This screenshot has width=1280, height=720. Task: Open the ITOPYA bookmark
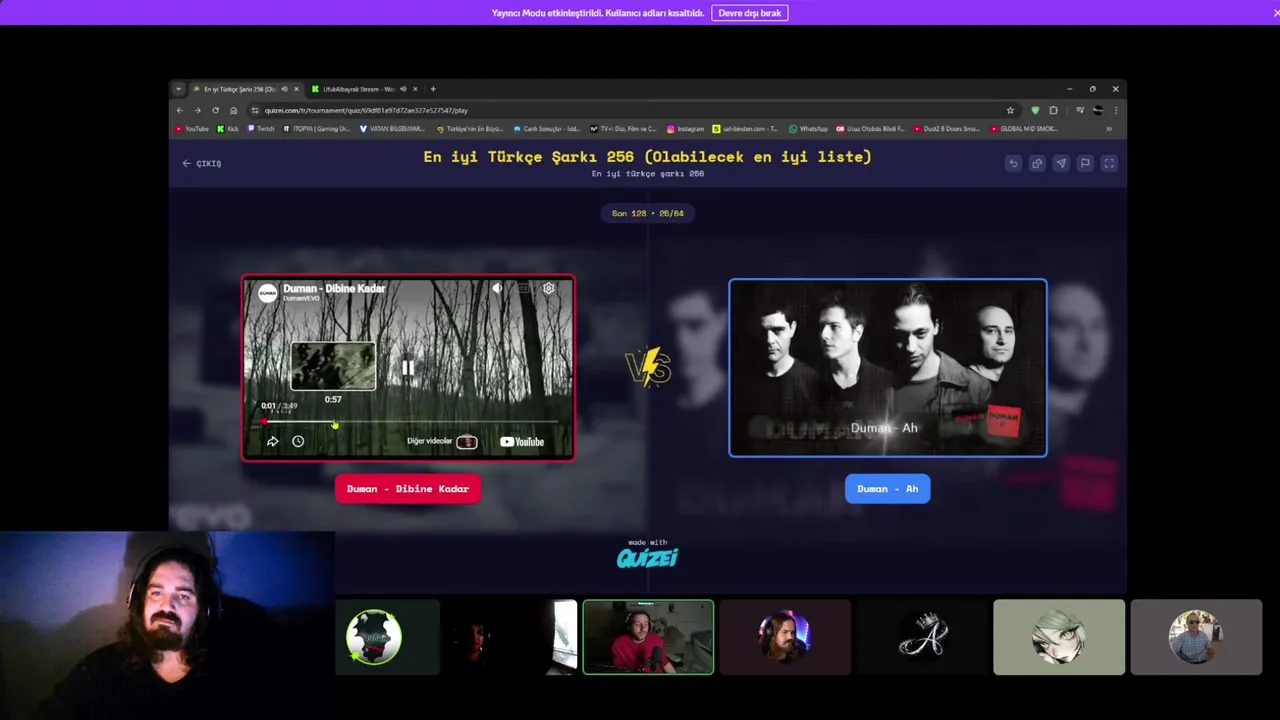click(317, 129)
